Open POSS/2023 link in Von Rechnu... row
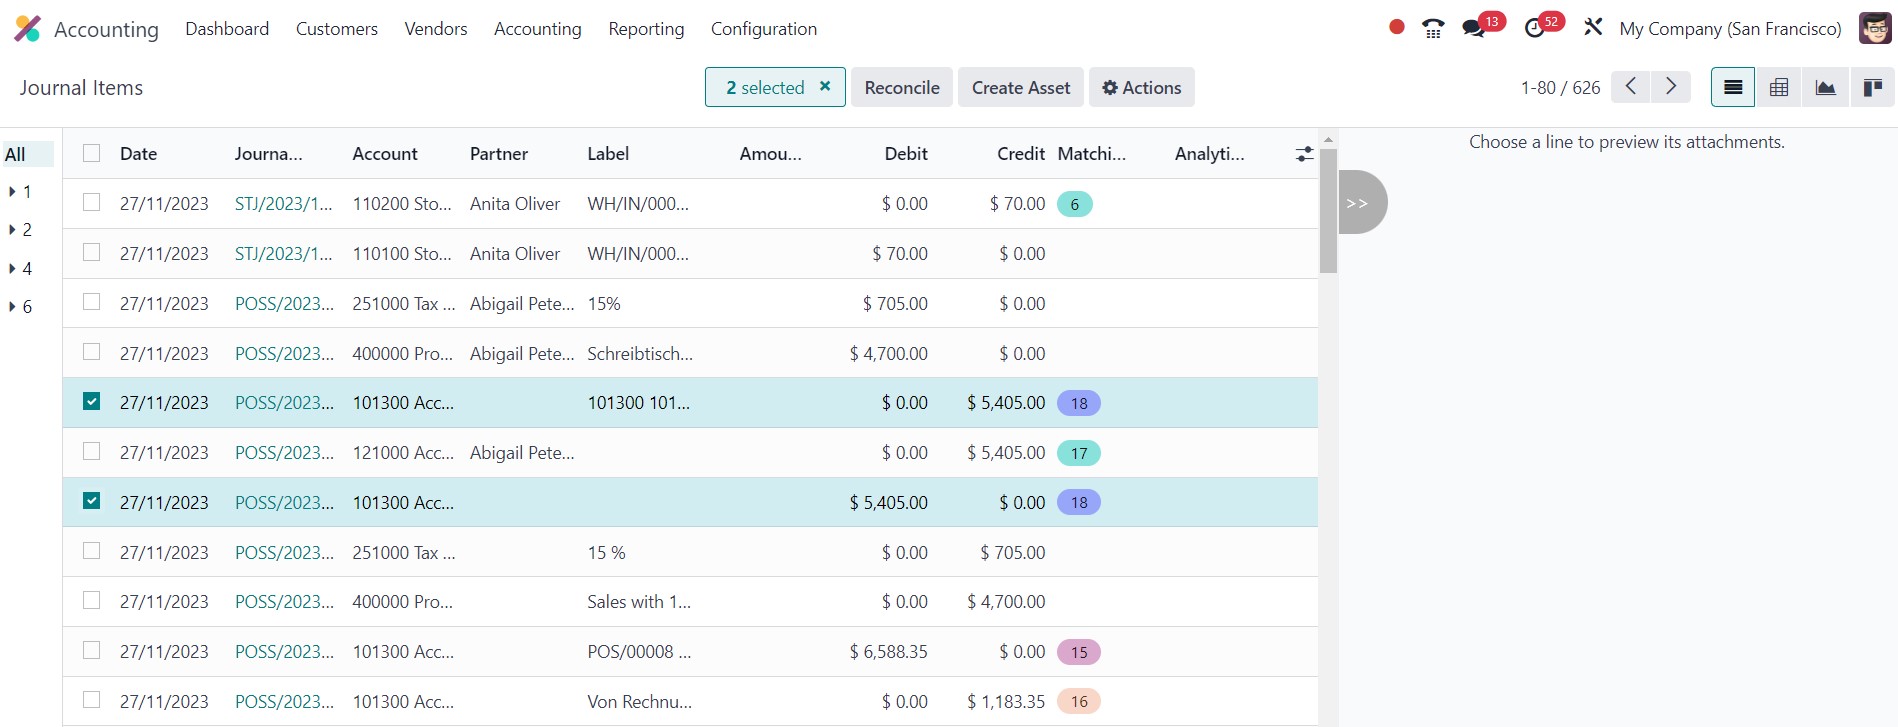1898x727 pixels. tap(284, 702)
